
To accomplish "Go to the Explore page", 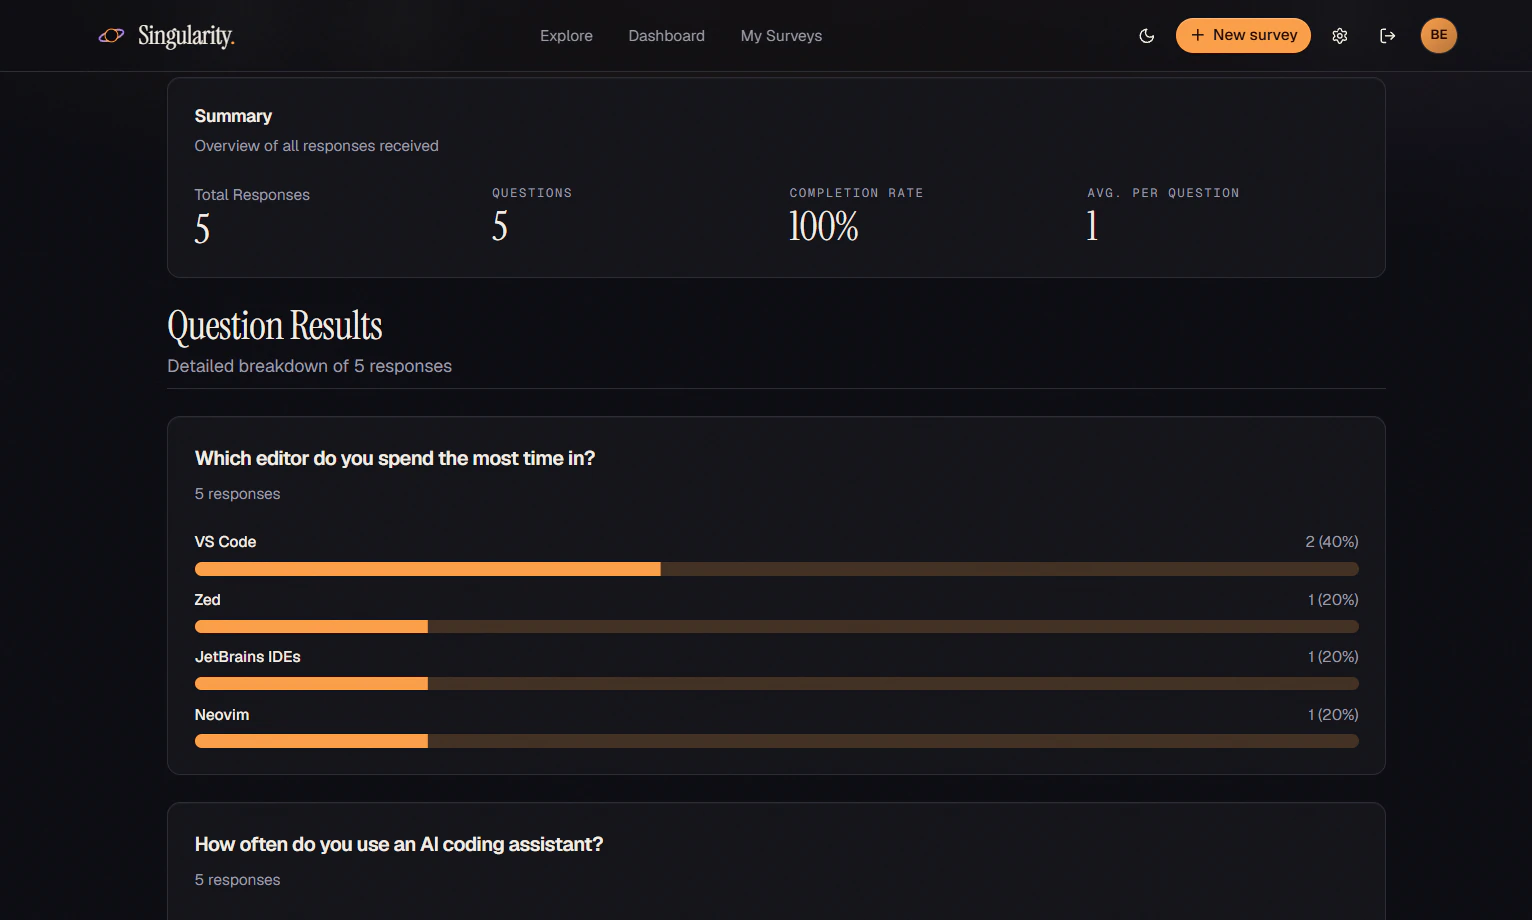I will [x=566, y=36].
